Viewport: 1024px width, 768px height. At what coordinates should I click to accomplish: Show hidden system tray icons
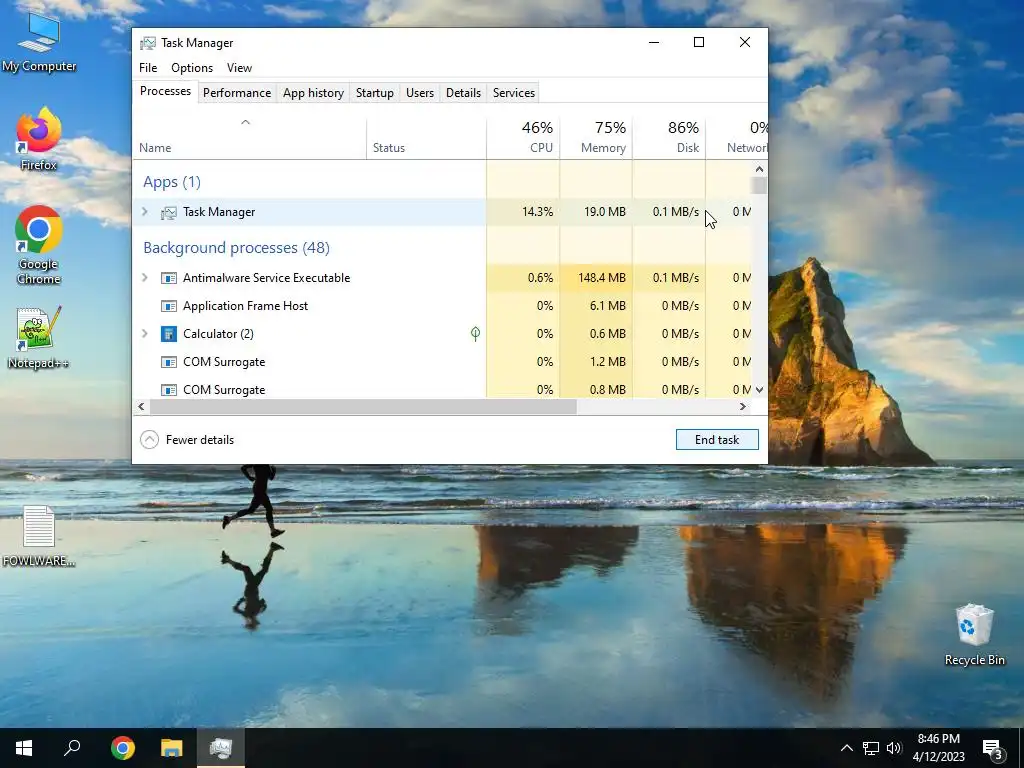pos(846,748)
